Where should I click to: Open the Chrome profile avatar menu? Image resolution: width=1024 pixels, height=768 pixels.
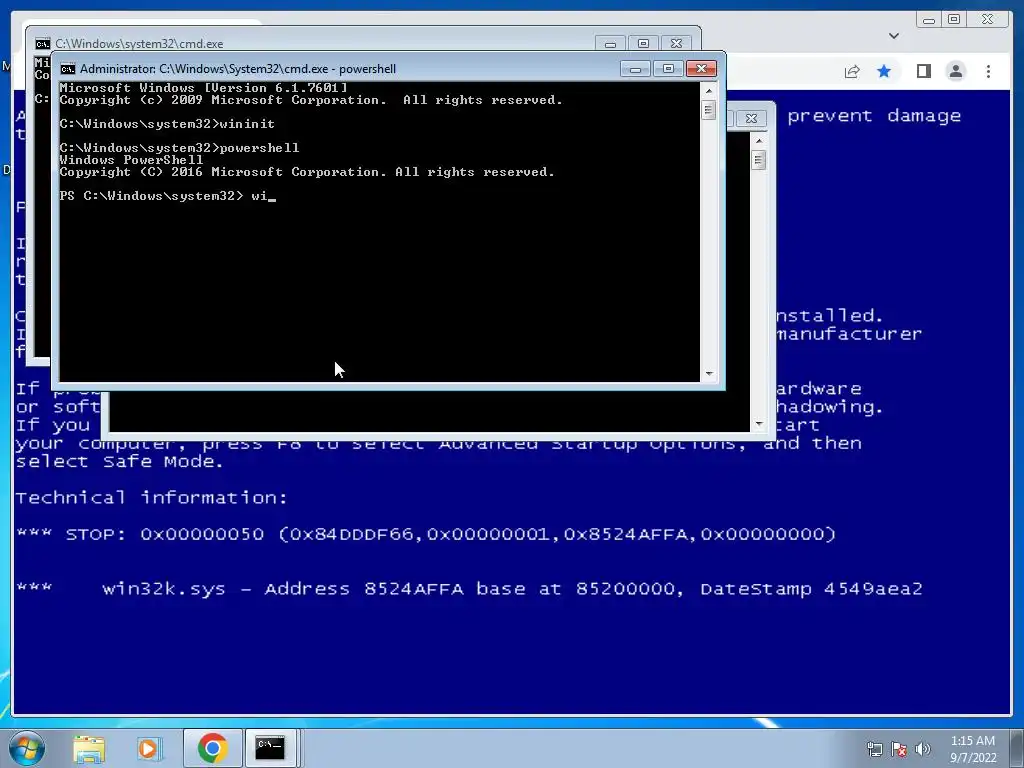click(x=955, y=71)
